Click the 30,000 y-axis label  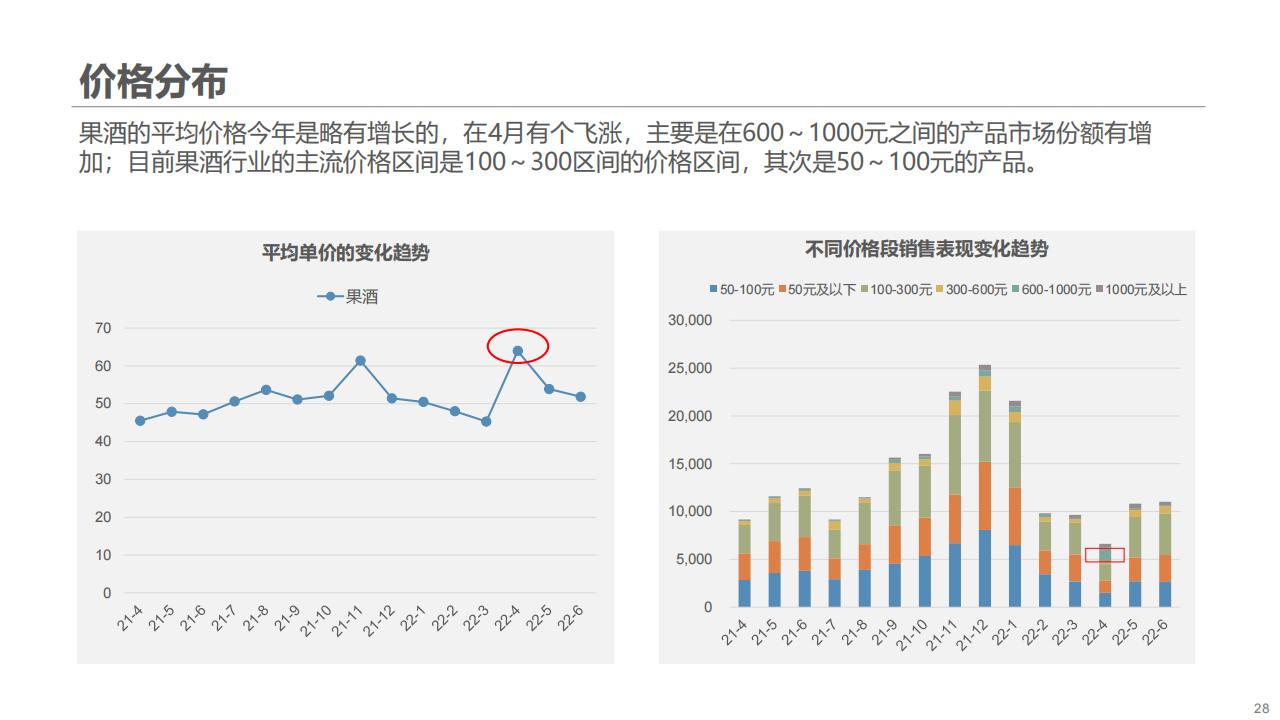[x=689, y=320]
